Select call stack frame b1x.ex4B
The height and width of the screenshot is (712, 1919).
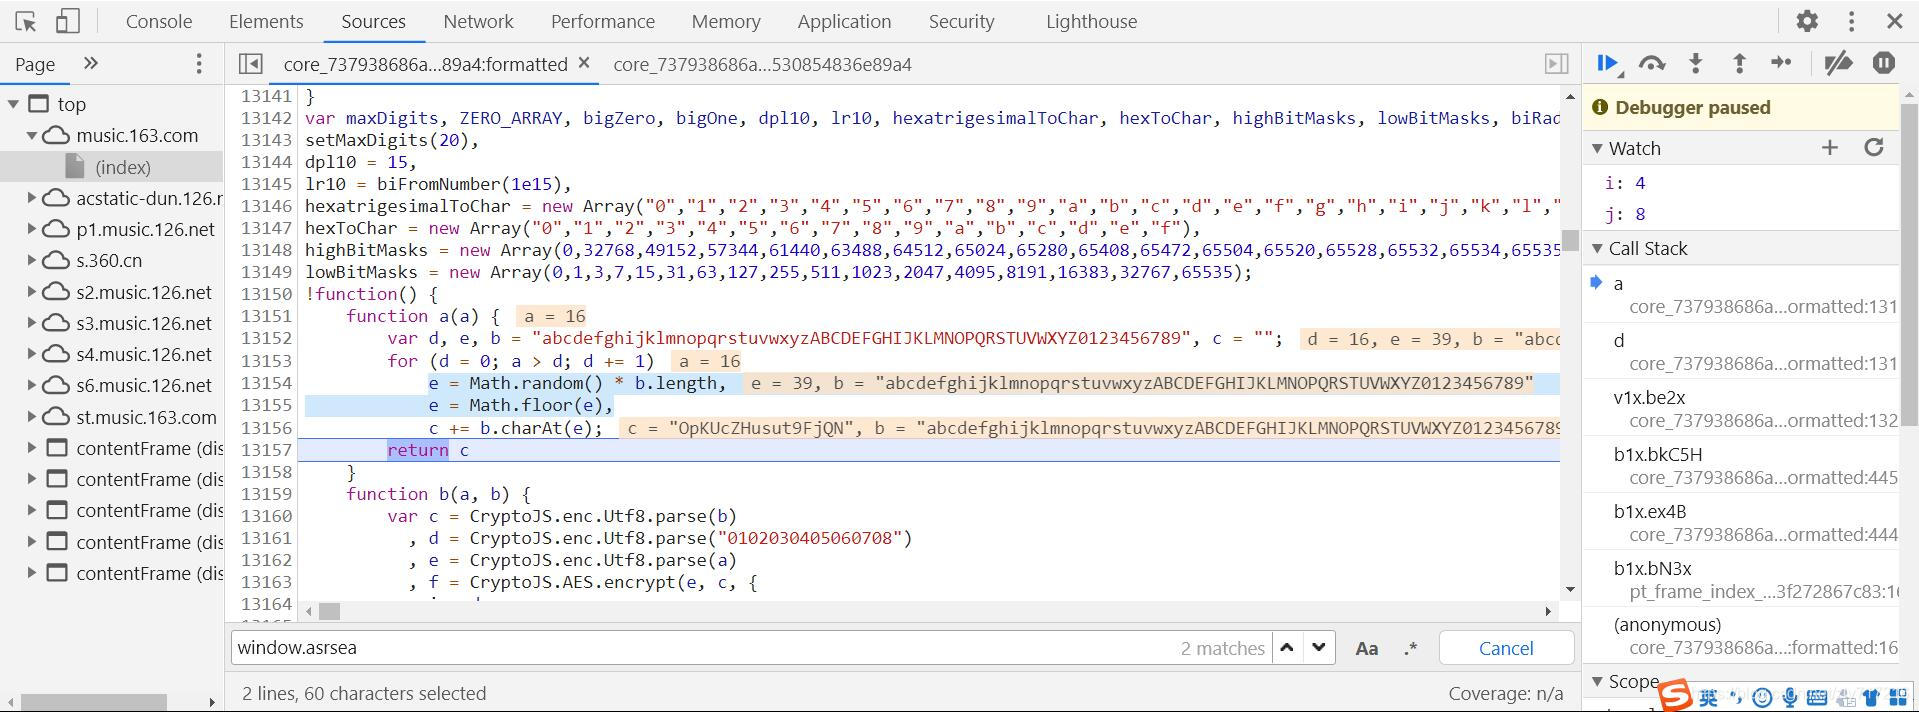tap(1741, 523)
